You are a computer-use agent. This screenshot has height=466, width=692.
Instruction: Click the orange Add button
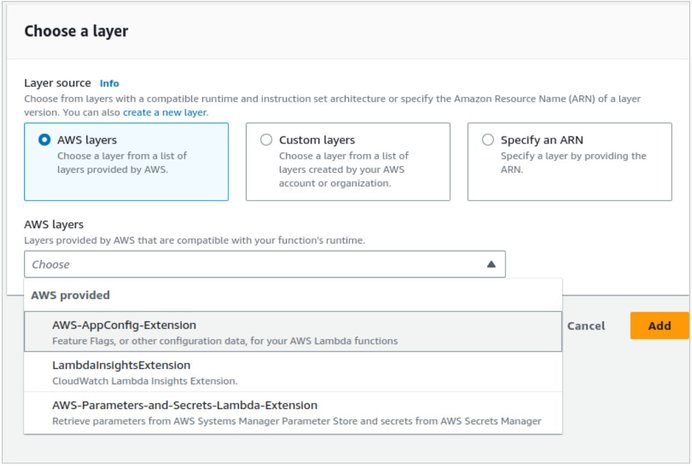(x=659, y=326)
